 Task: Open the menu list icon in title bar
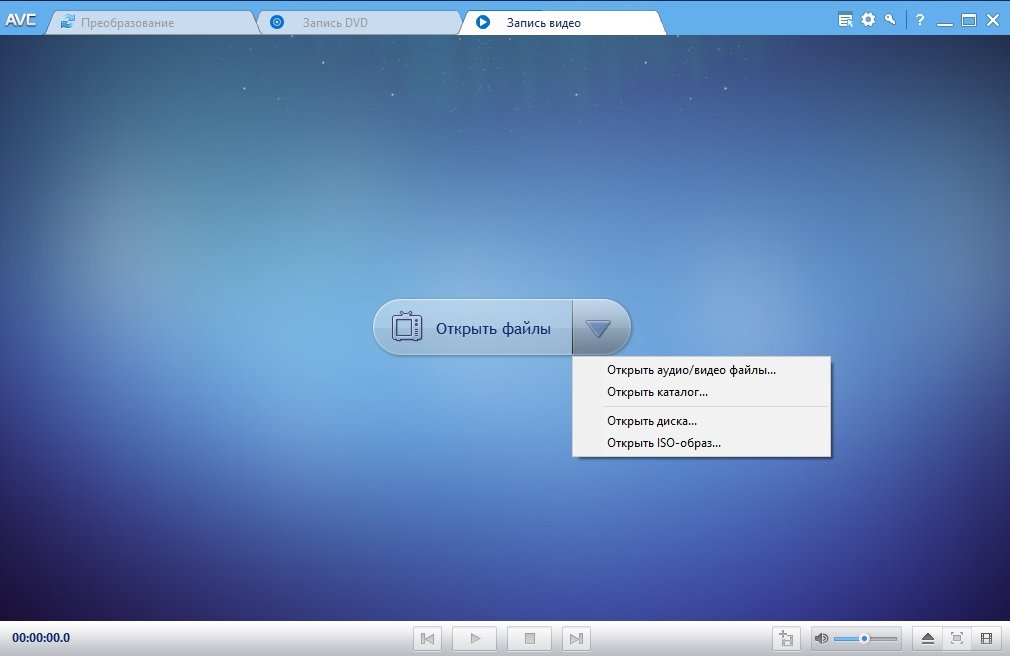[x=845, y=20]
